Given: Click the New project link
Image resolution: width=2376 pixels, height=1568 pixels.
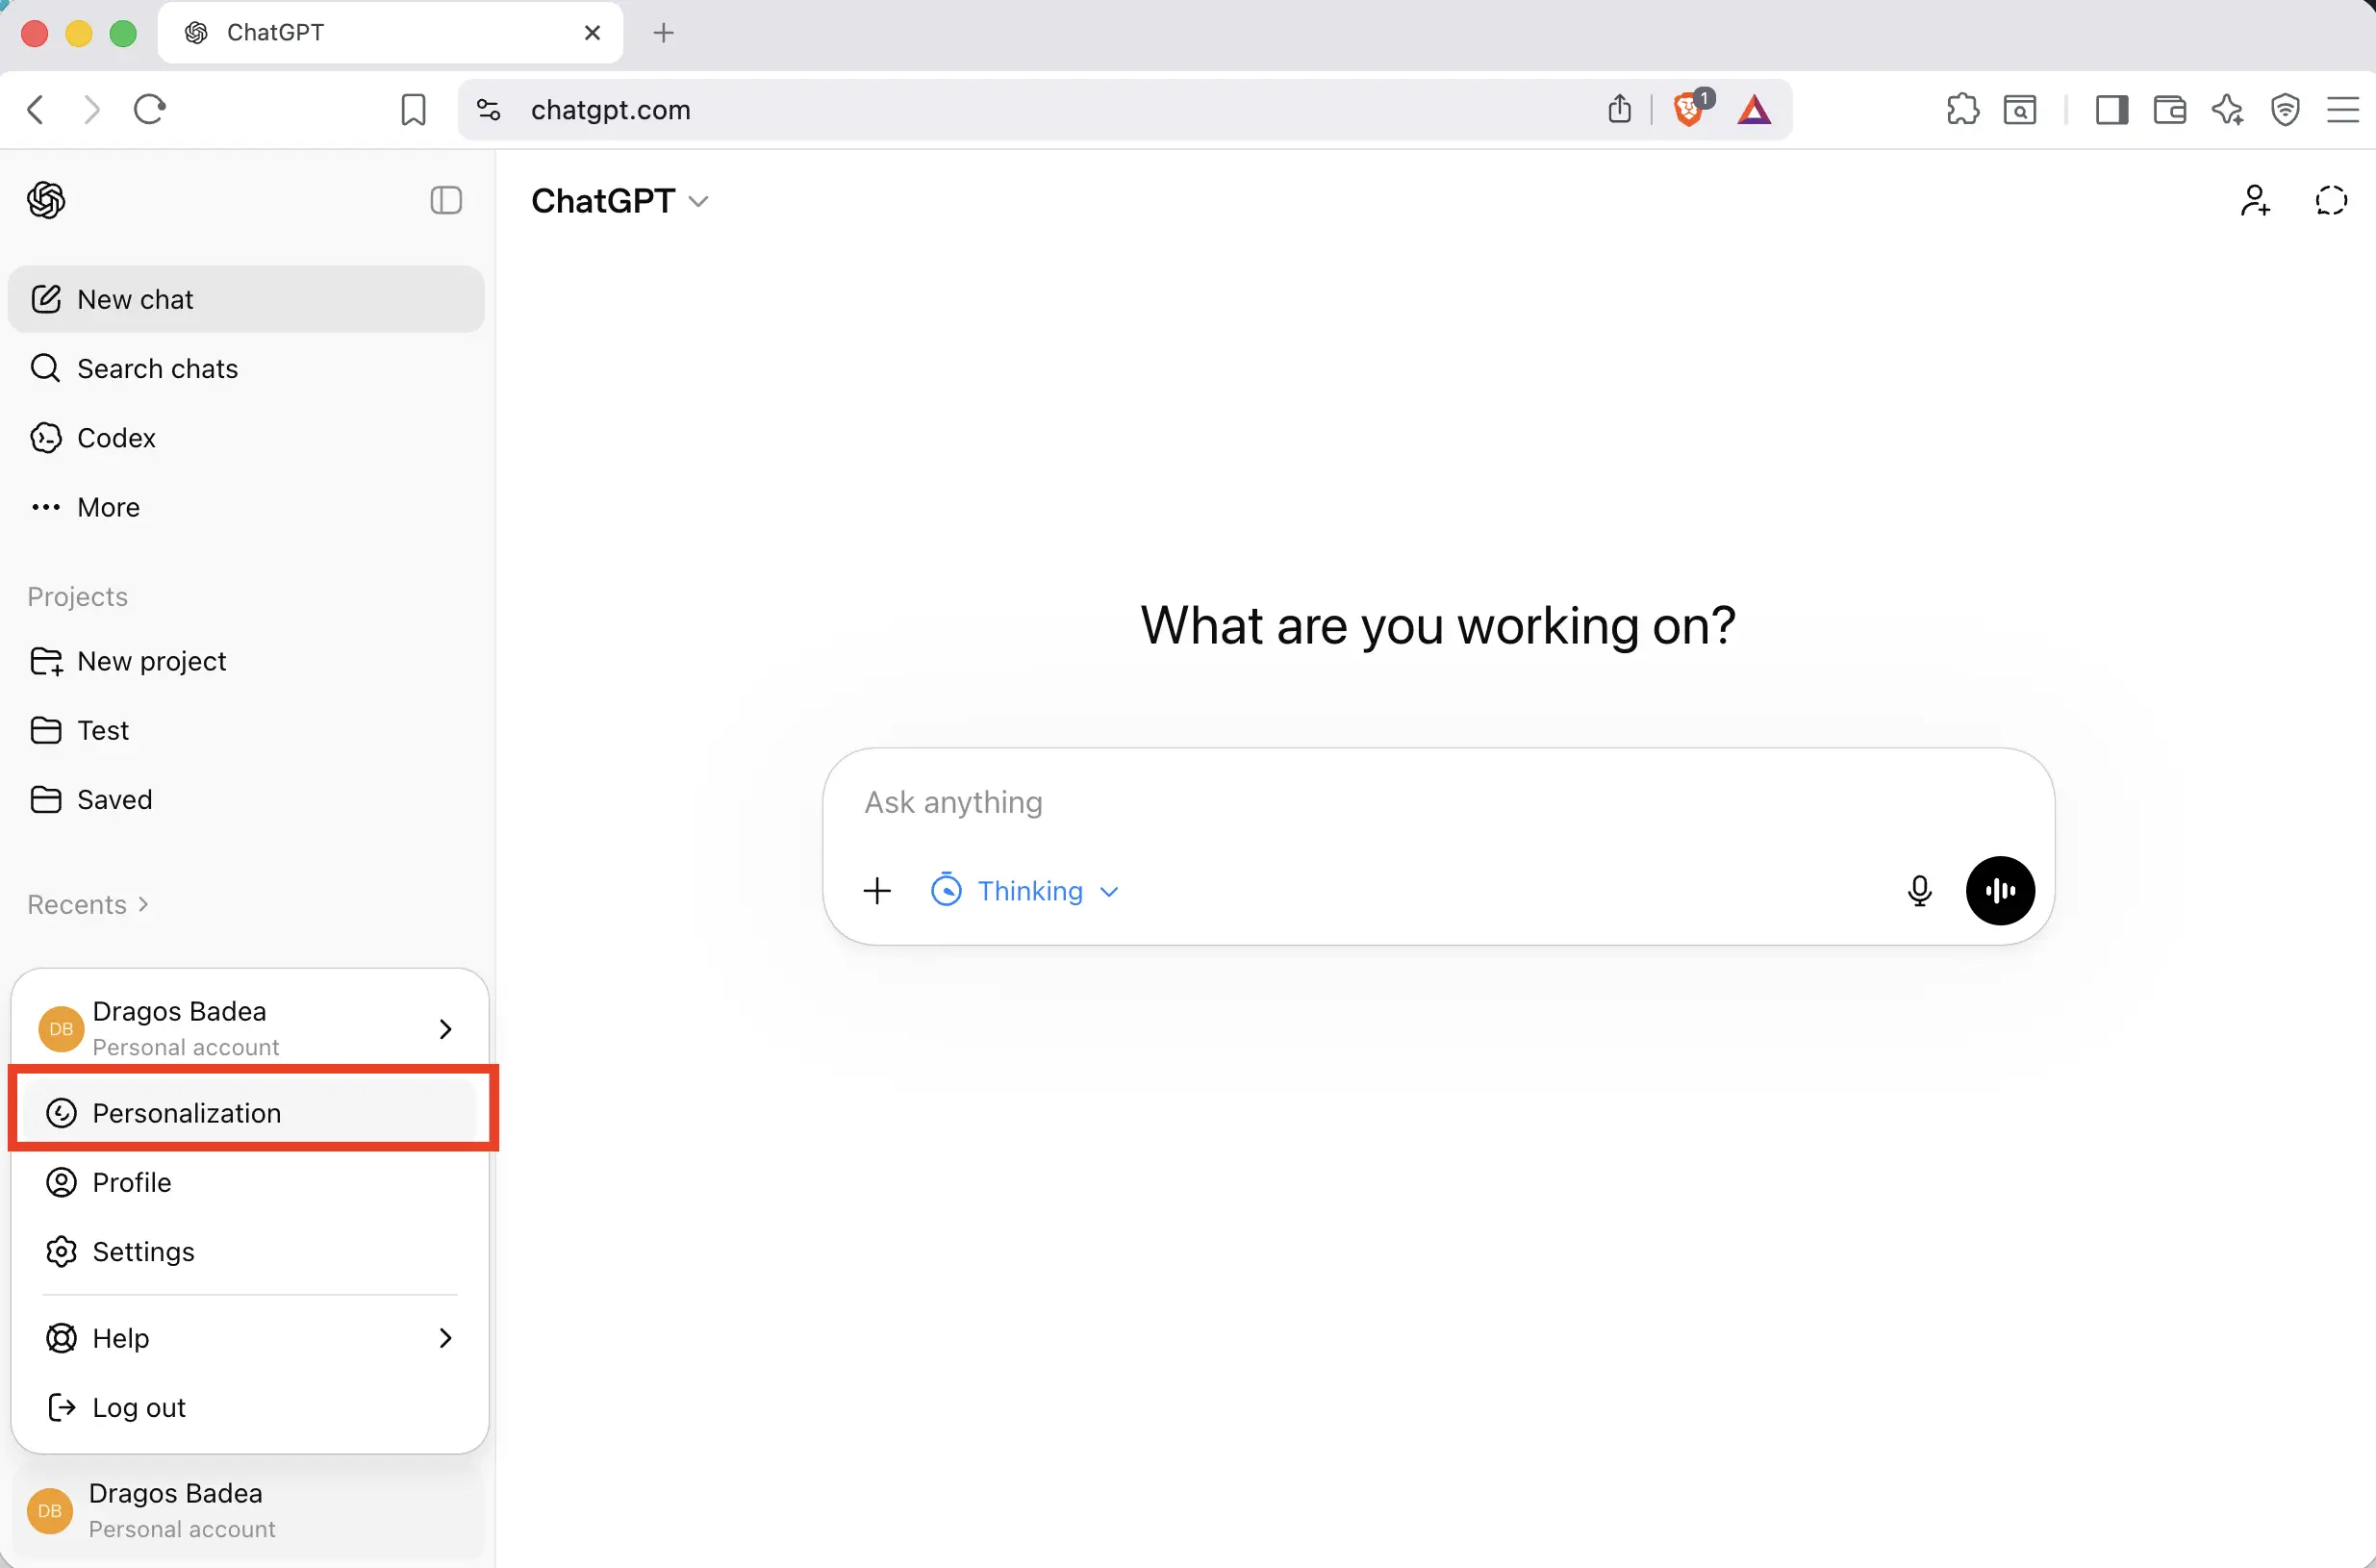Looking at the screenshot, I should coord(151,661).
